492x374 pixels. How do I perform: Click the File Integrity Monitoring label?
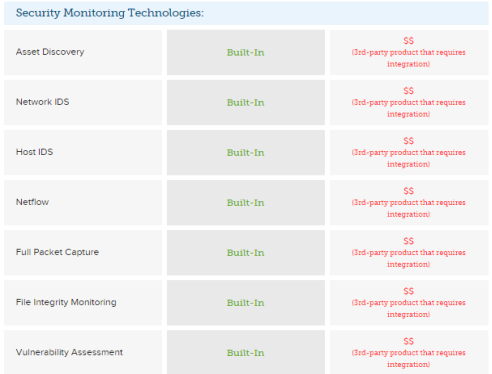tap(66, 302)
